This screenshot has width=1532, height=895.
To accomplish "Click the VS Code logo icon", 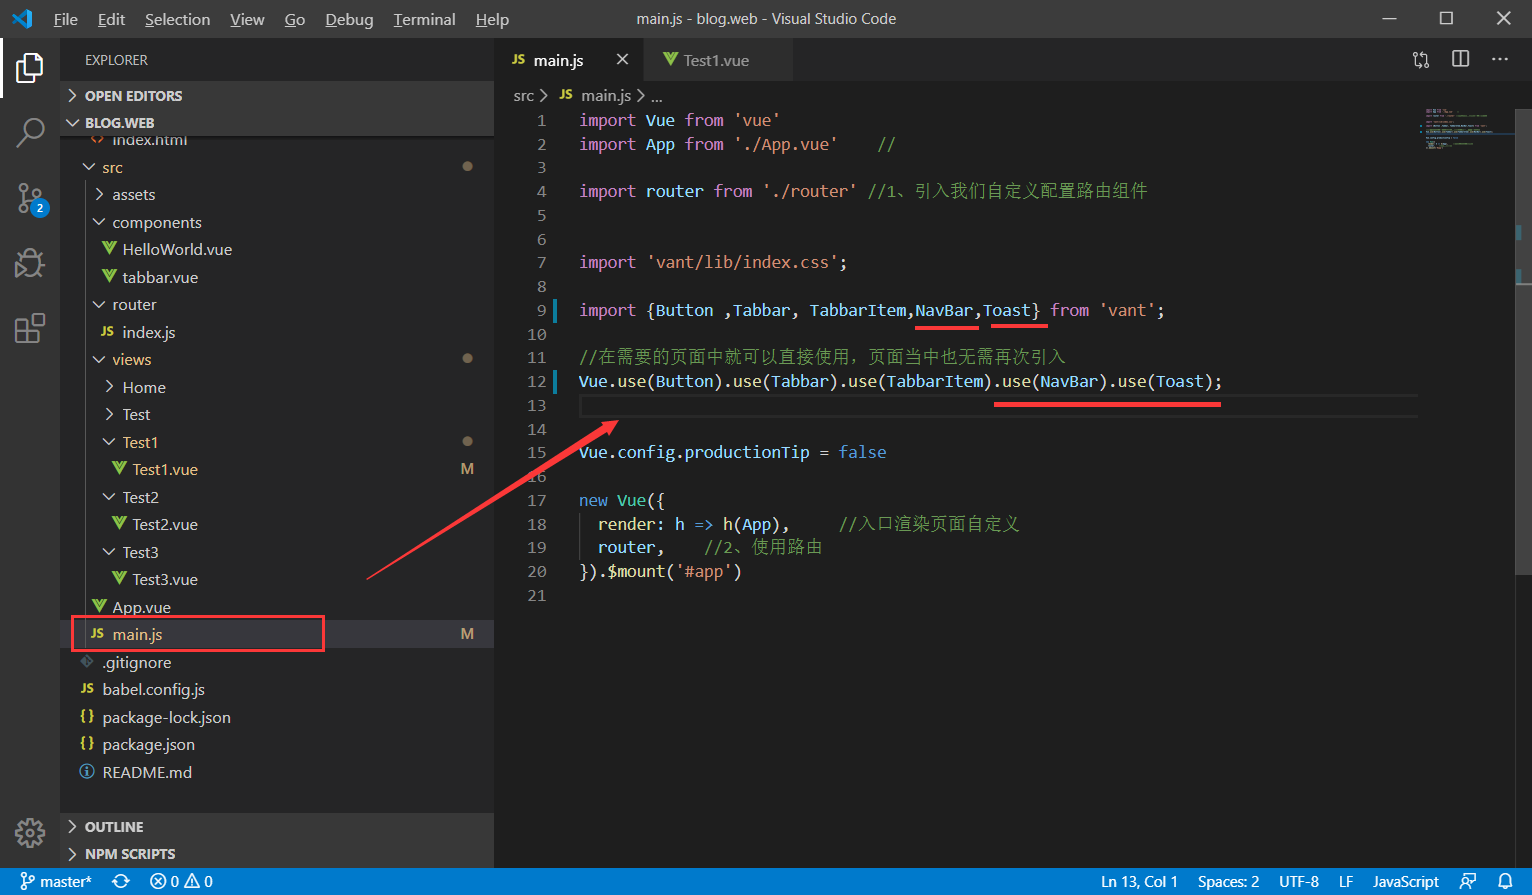I will 22,19.
